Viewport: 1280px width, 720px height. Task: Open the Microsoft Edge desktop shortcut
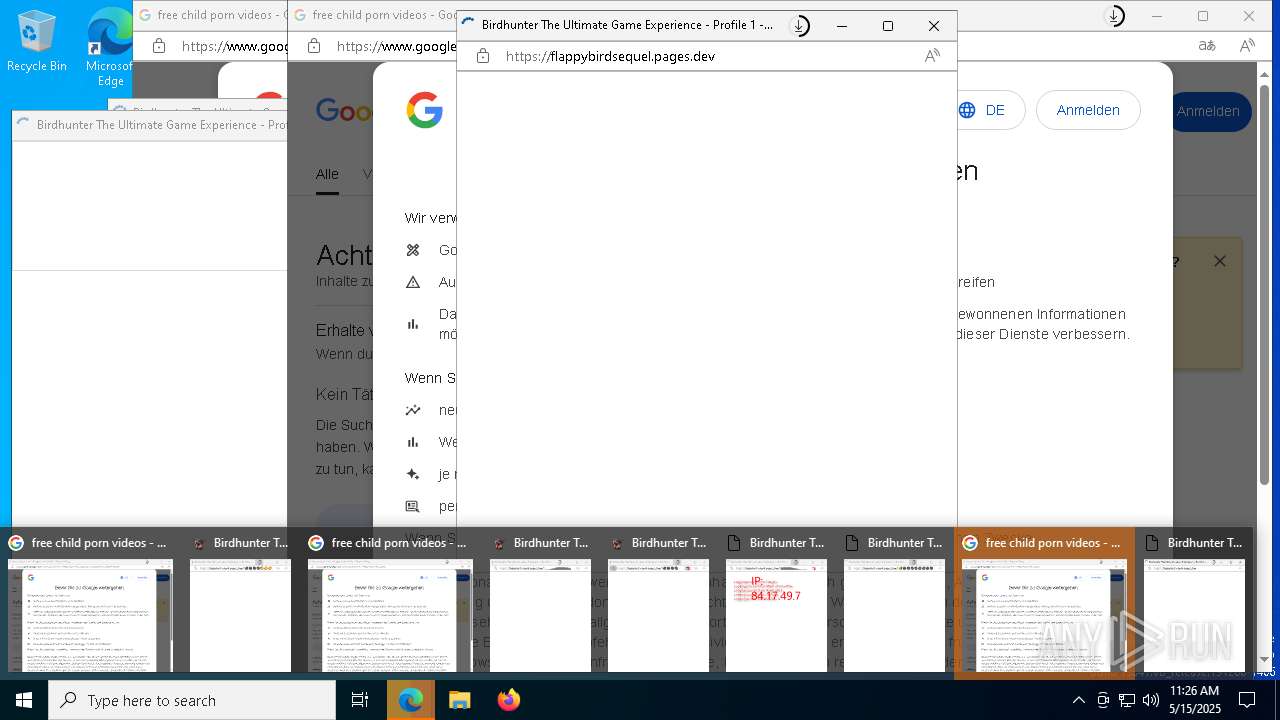click(110, 47)
